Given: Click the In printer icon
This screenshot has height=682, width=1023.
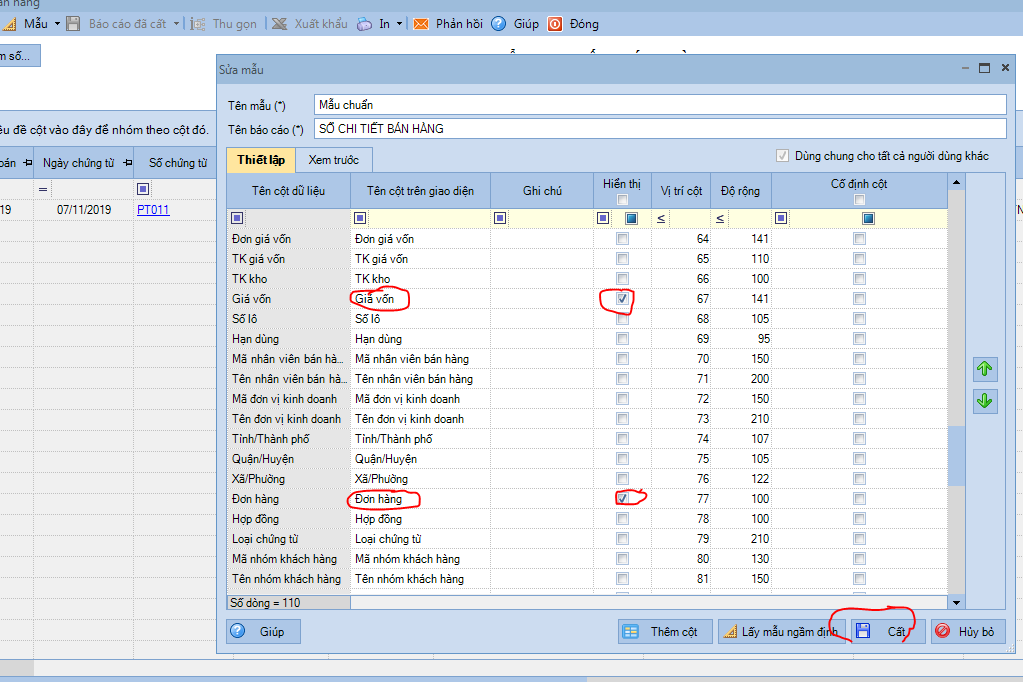Looking at the screenshot, I should click(x=364, y=23).
